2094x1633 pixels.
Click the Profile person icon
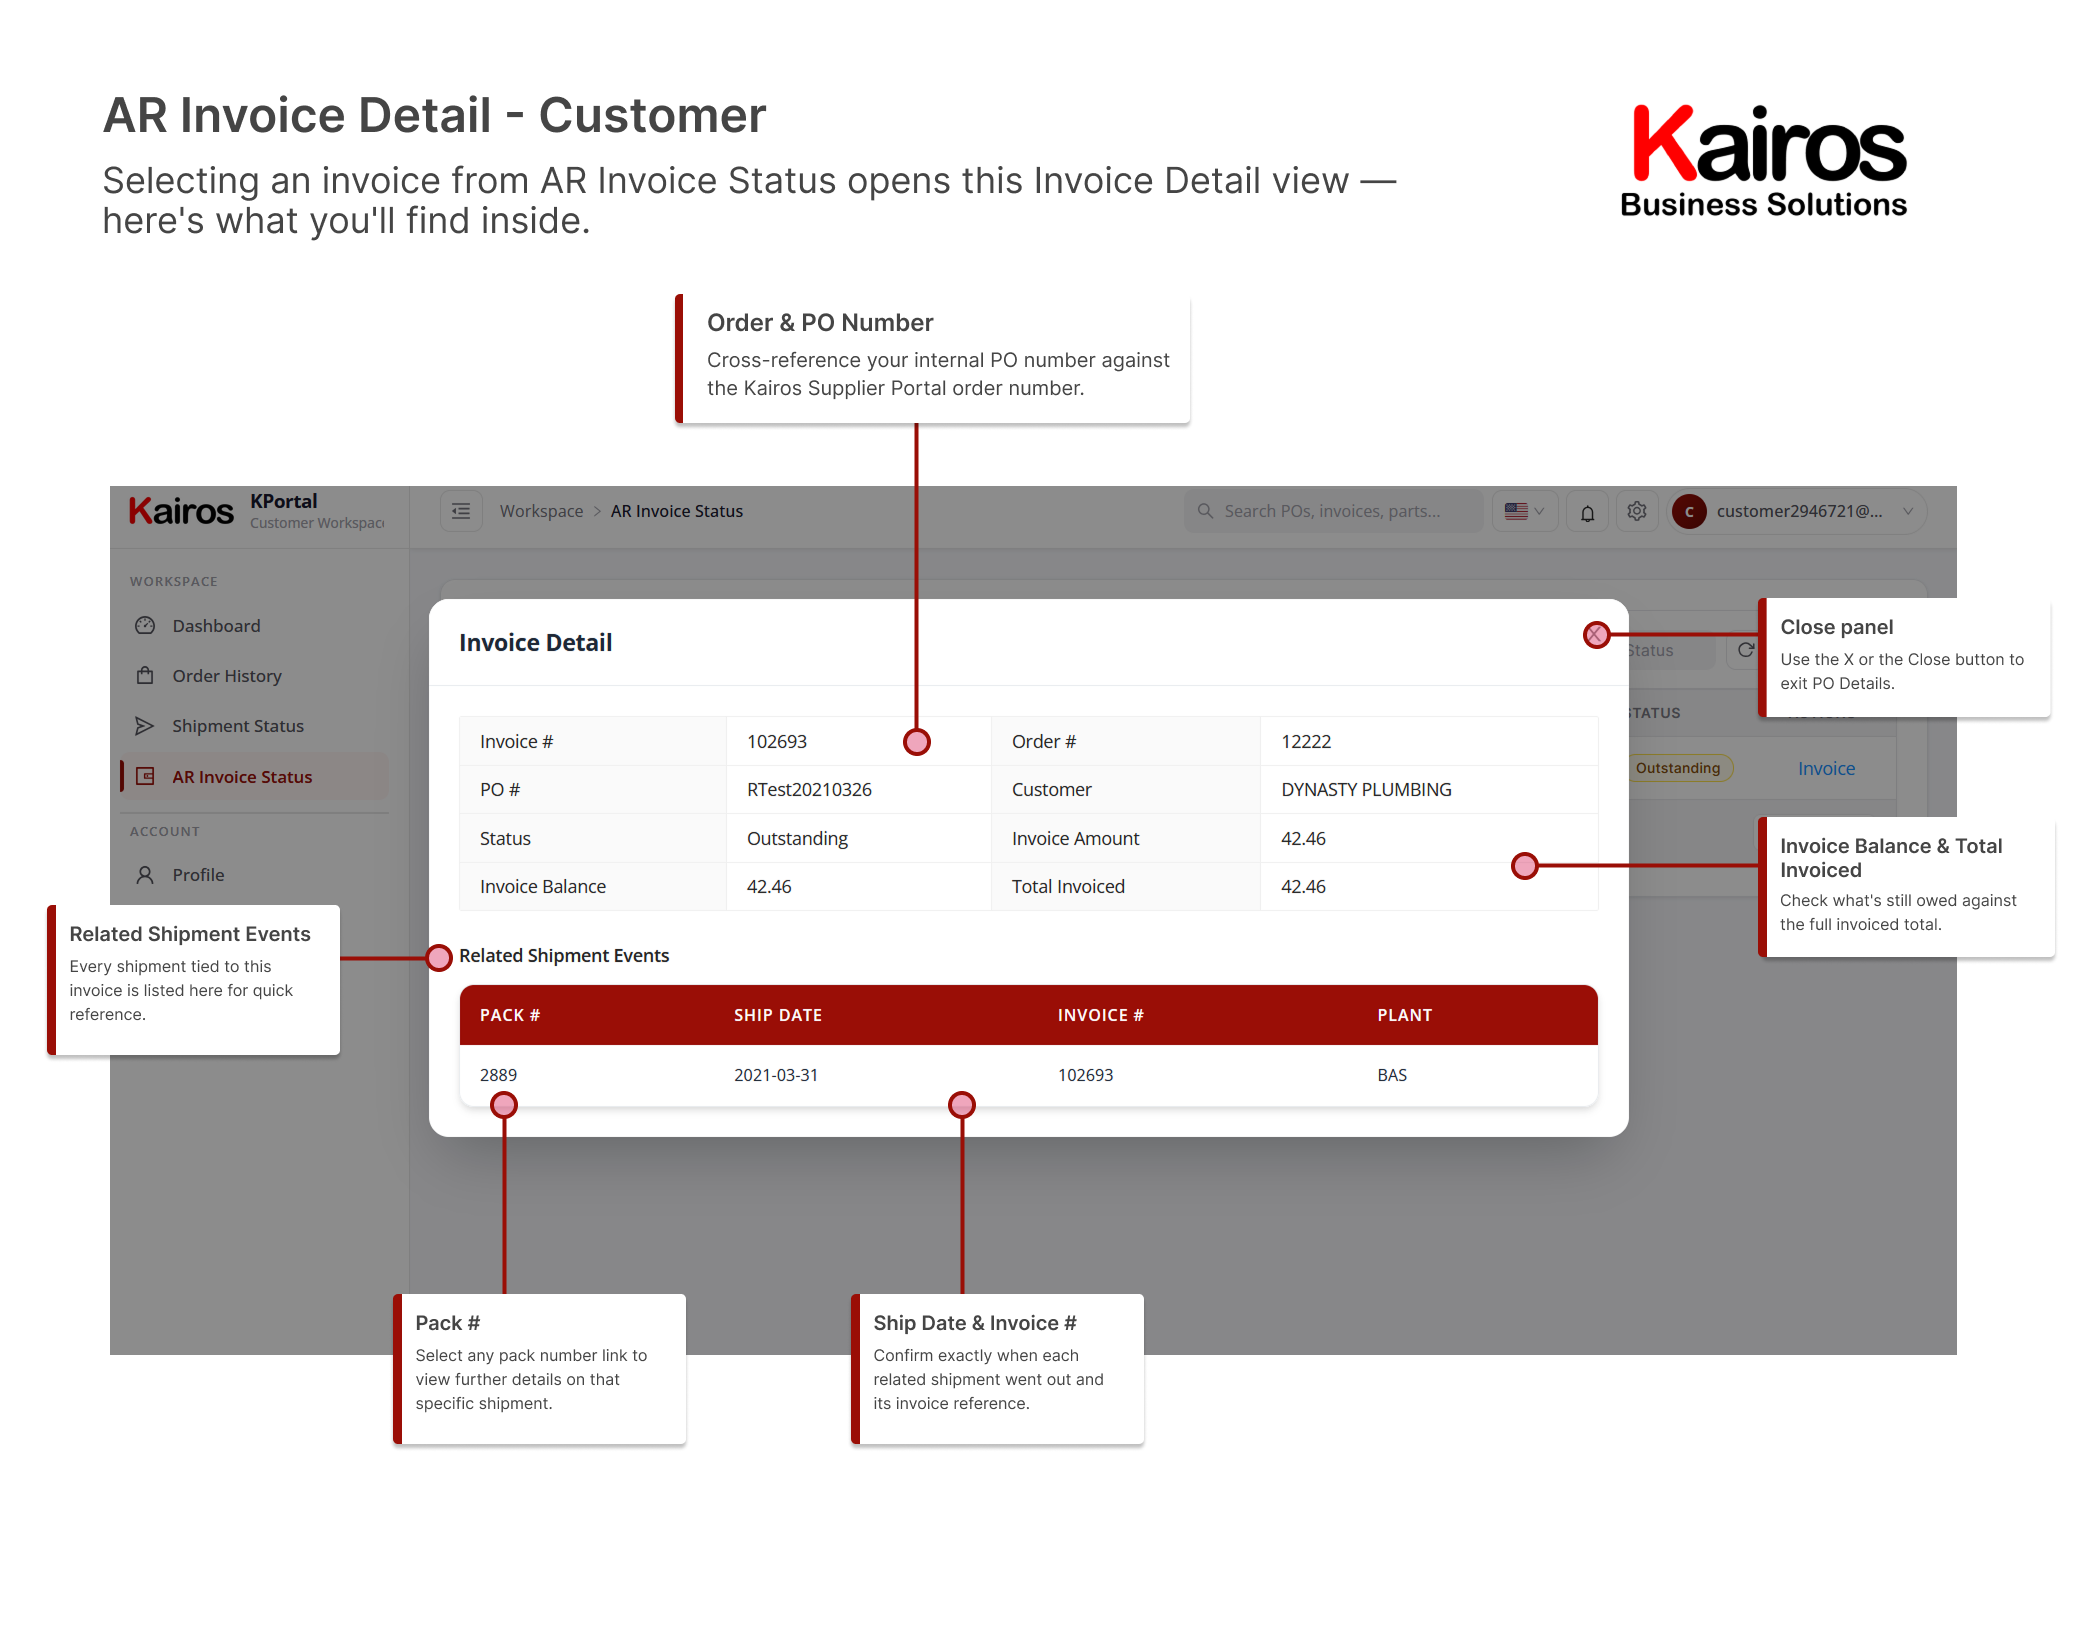coord(145,875)
